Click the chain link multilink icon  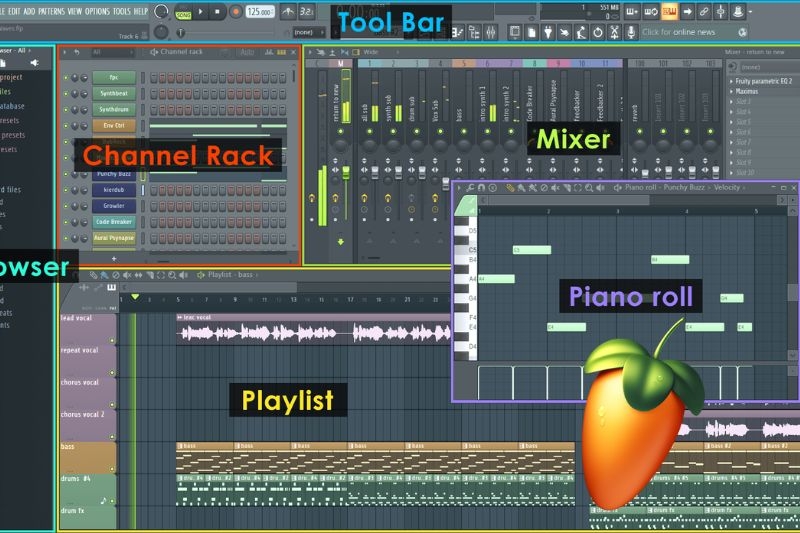point(704,11)
